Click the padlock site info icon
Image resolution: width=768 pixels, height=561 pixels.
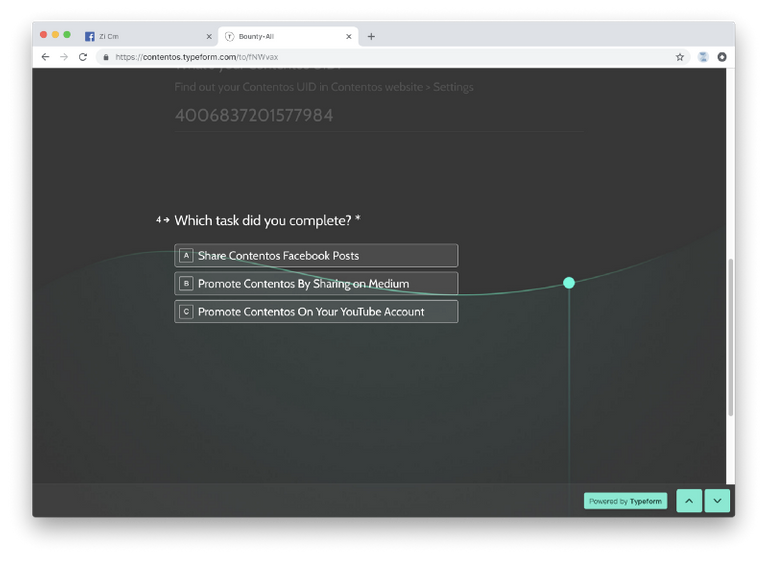click(x=106, y=57)
